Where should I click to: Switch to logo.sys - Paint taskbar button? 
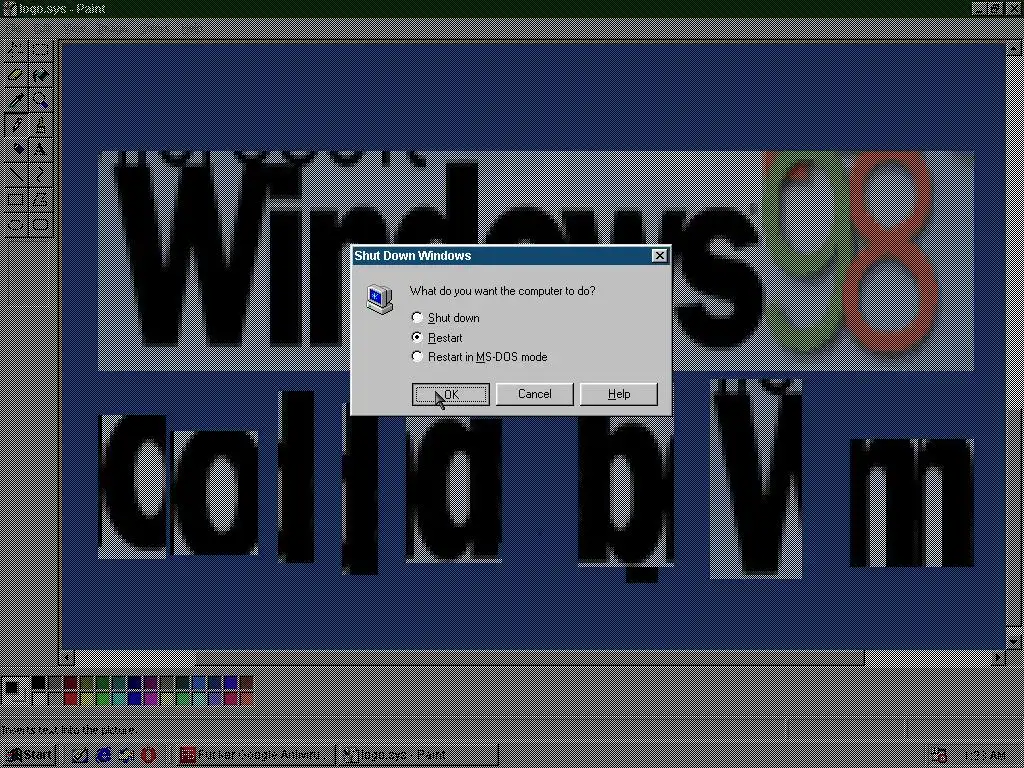tap(419, 755)
